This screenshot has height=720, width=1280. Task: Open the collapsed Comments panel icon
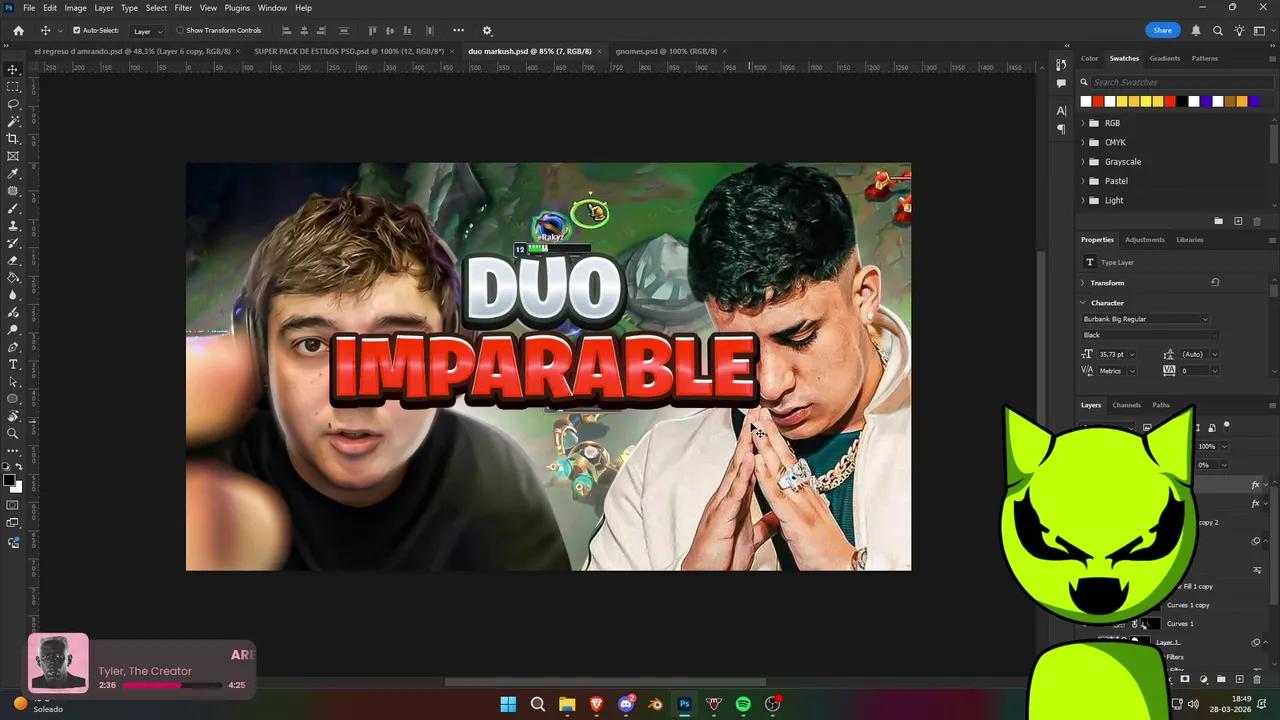(1061, 83)
